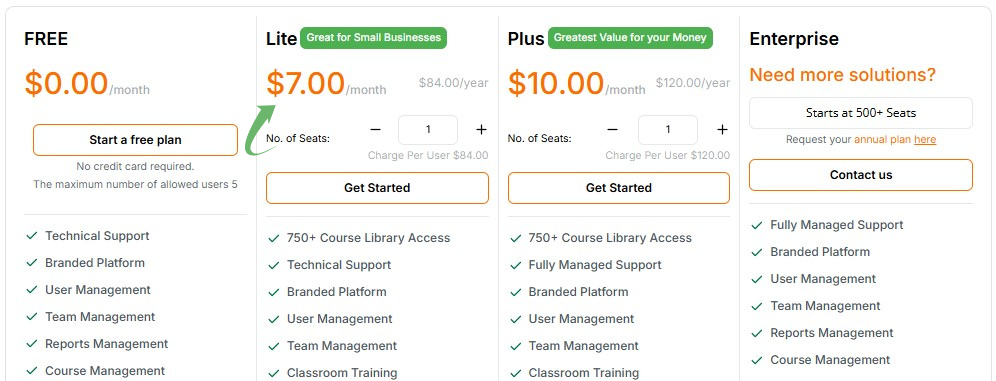The image size is (996, 381).
Task: Click checkmark beside Plus Fully Managed Support
Action: pyautogui.click(x=515, y=265)
